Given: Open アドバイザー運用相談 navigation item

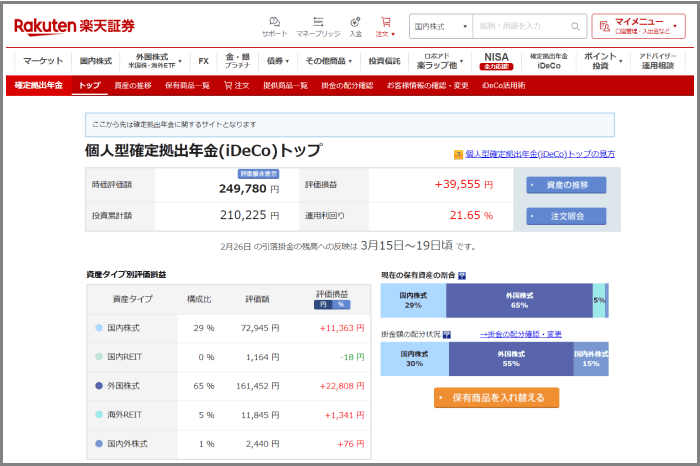Looking at the screenshot, I should 658,61.
